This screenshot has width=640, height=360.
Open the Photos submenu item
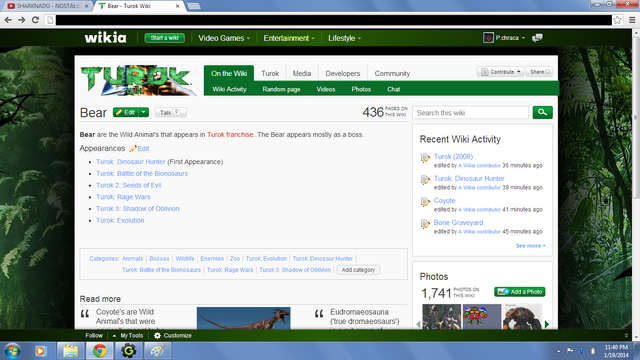(361, 89)
